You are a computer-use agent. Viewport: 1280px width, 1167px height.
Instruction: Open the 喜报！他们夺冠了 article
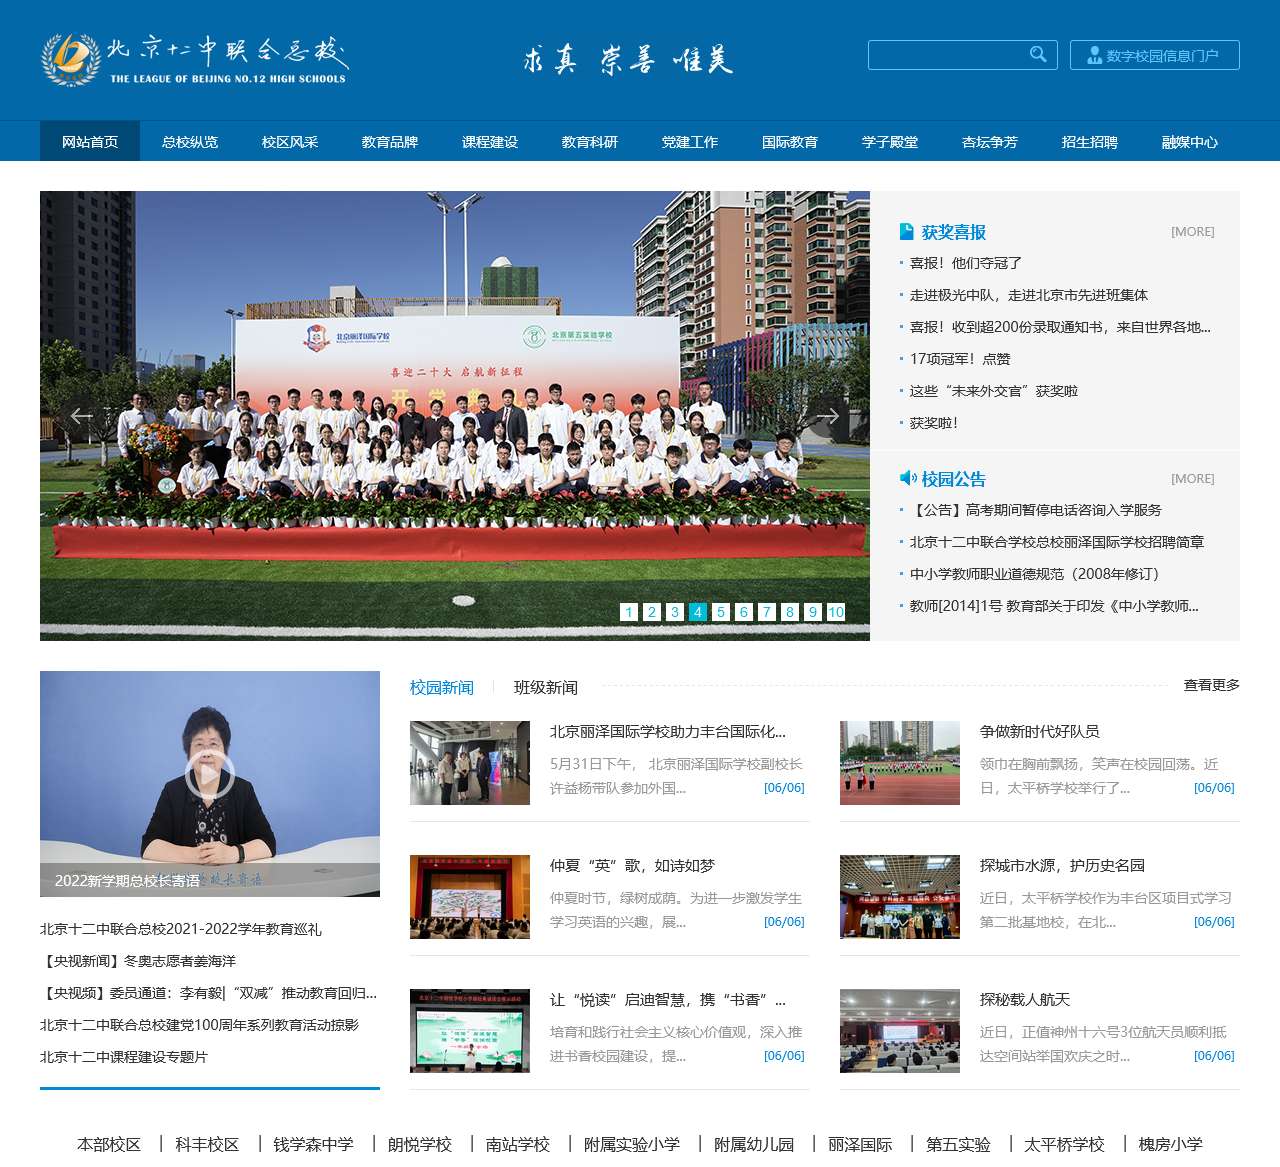965,262
